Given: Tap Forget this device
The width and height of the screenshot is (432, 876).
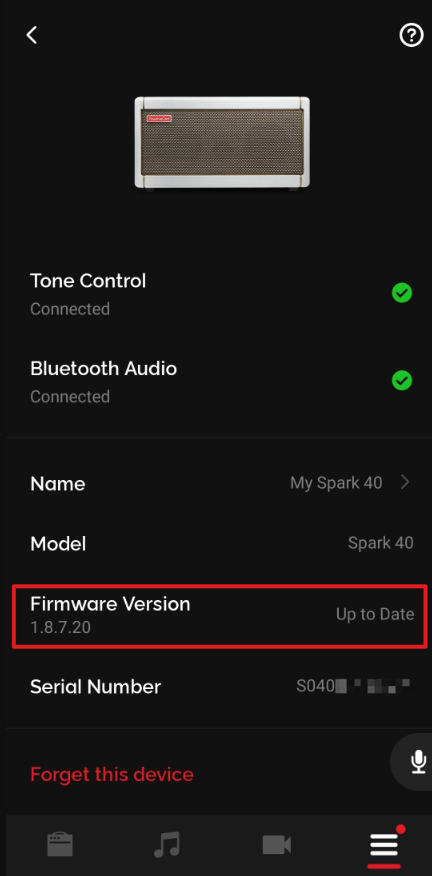Looking at the screenshot, I should click(112, 774).
